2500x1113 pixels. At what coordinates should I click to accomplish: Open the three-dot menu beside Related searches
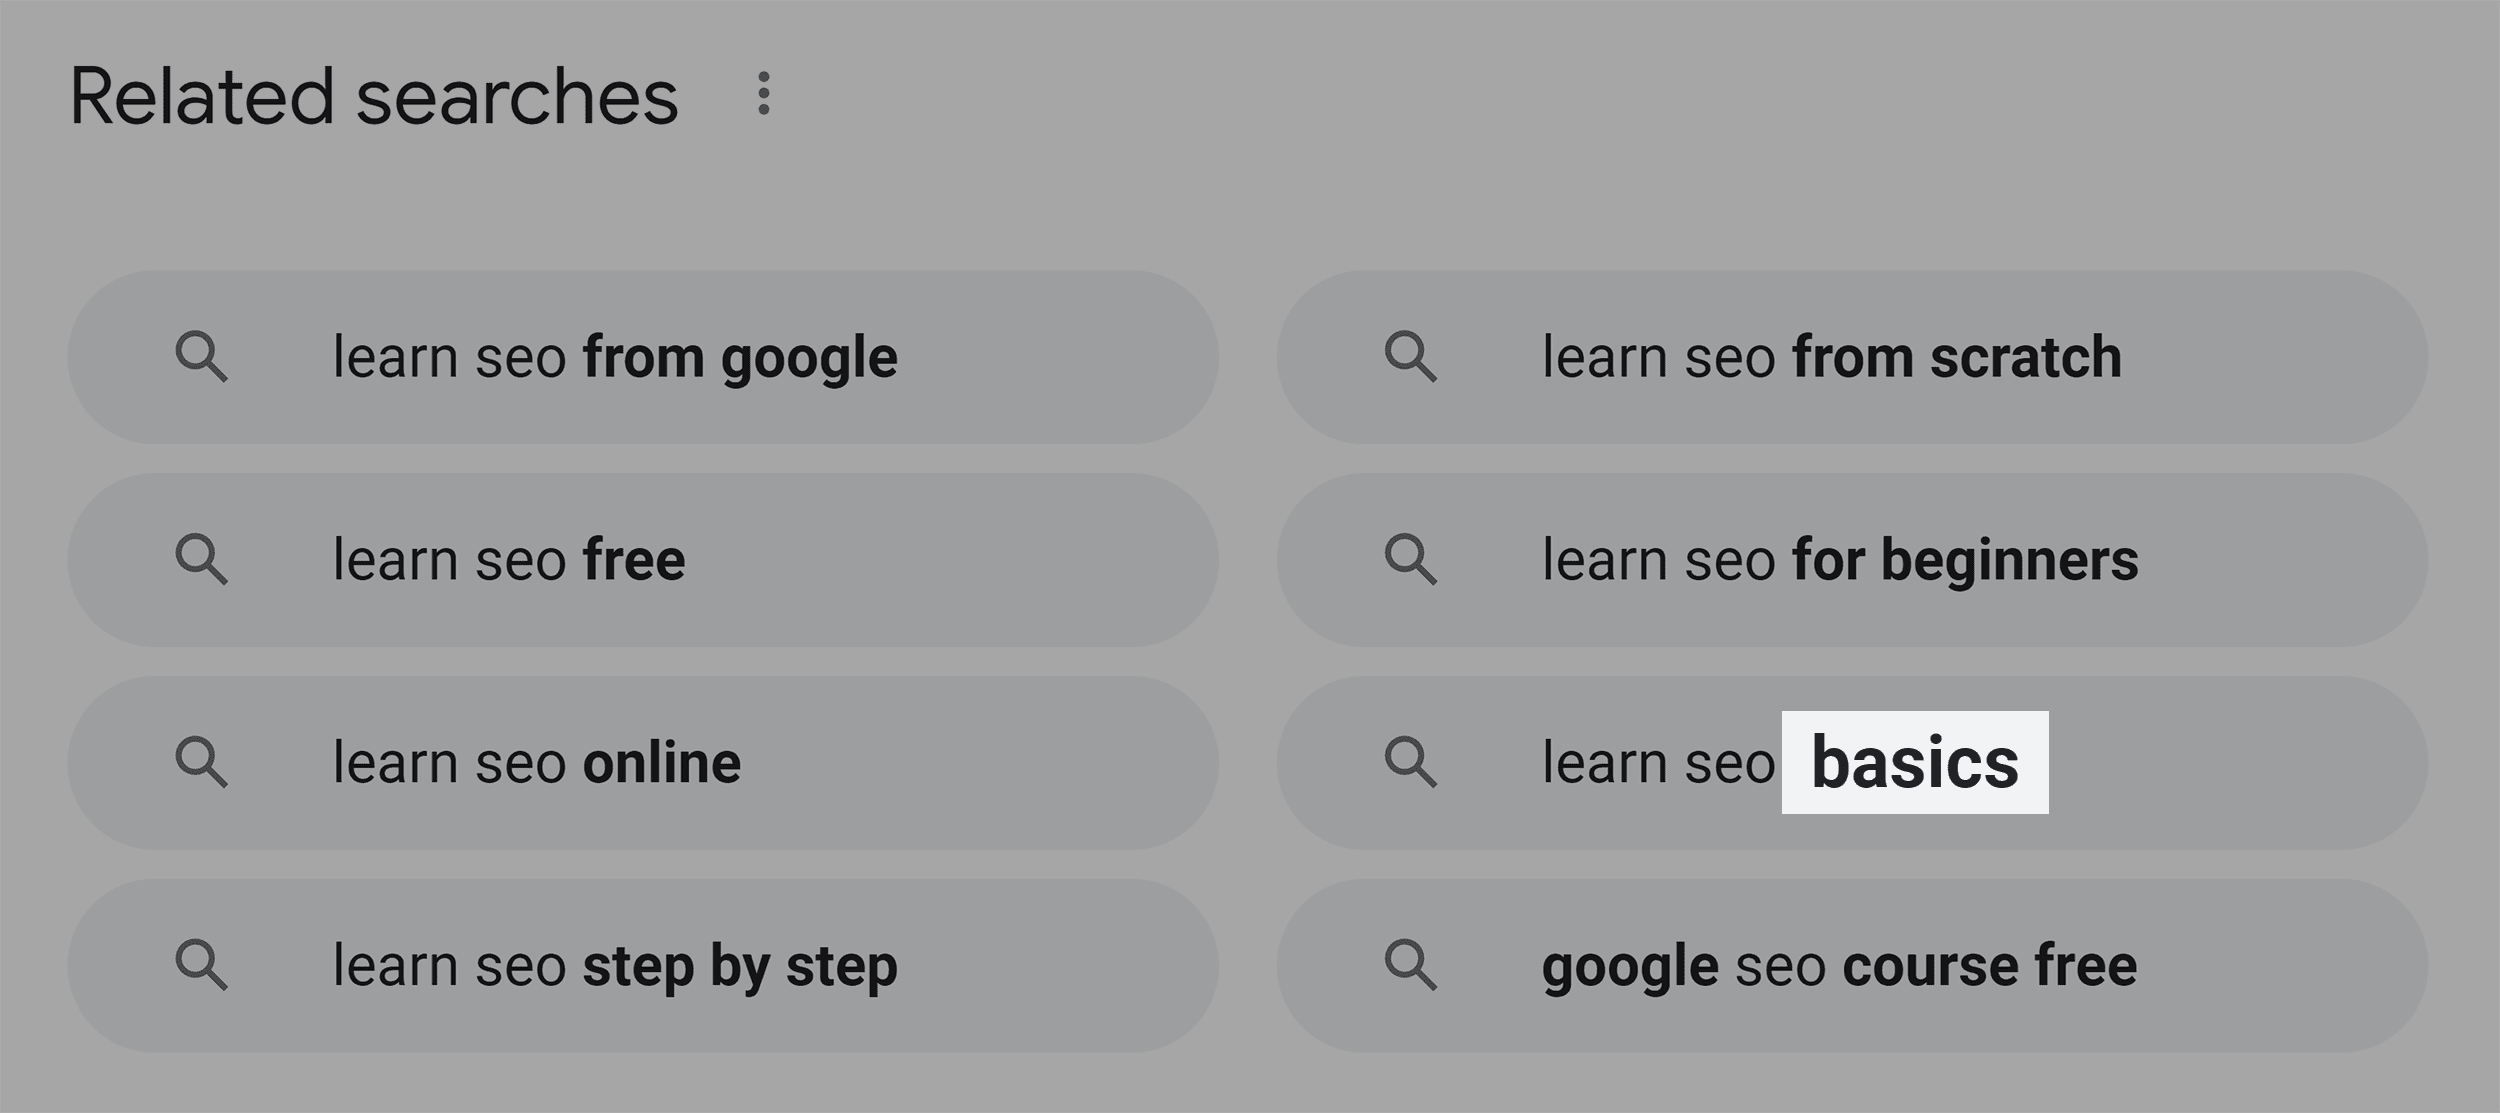tap(763, 94)
